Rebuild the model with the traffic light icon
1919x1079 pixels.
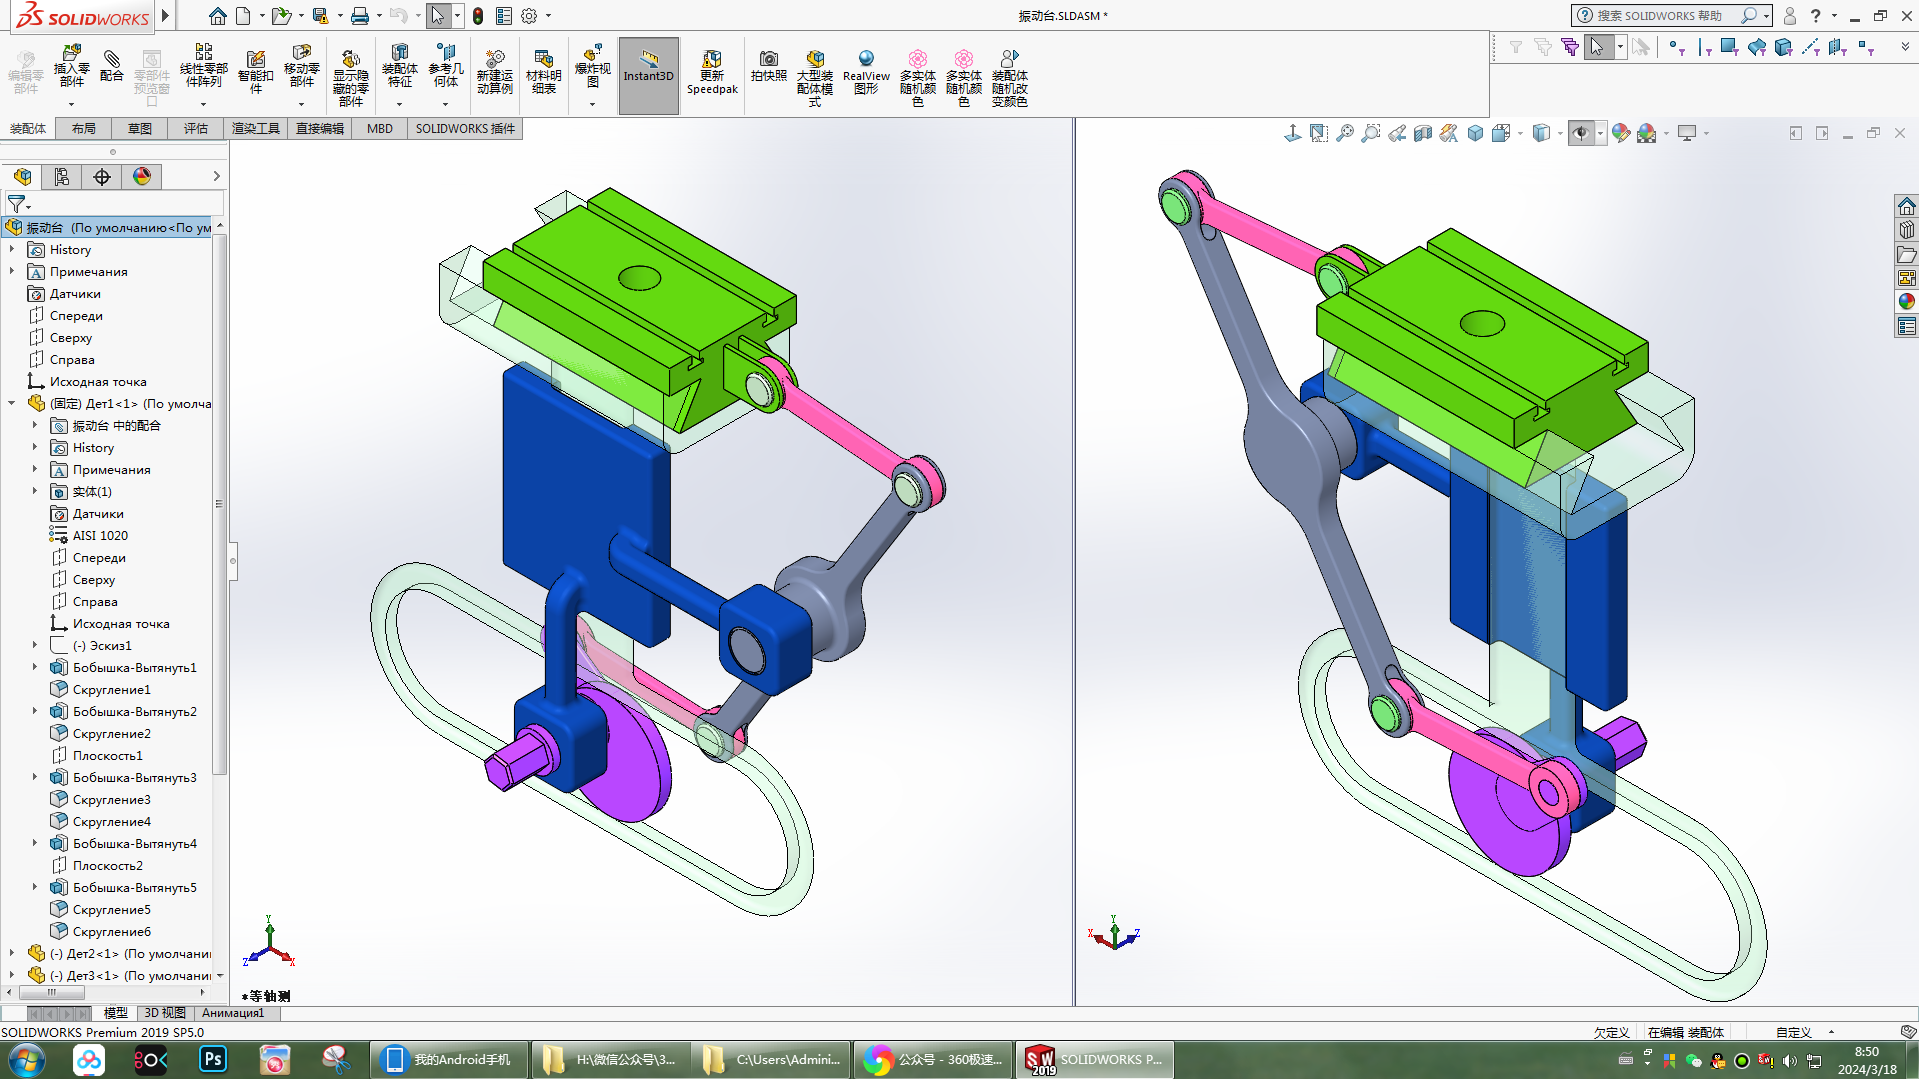click(478, 16)
